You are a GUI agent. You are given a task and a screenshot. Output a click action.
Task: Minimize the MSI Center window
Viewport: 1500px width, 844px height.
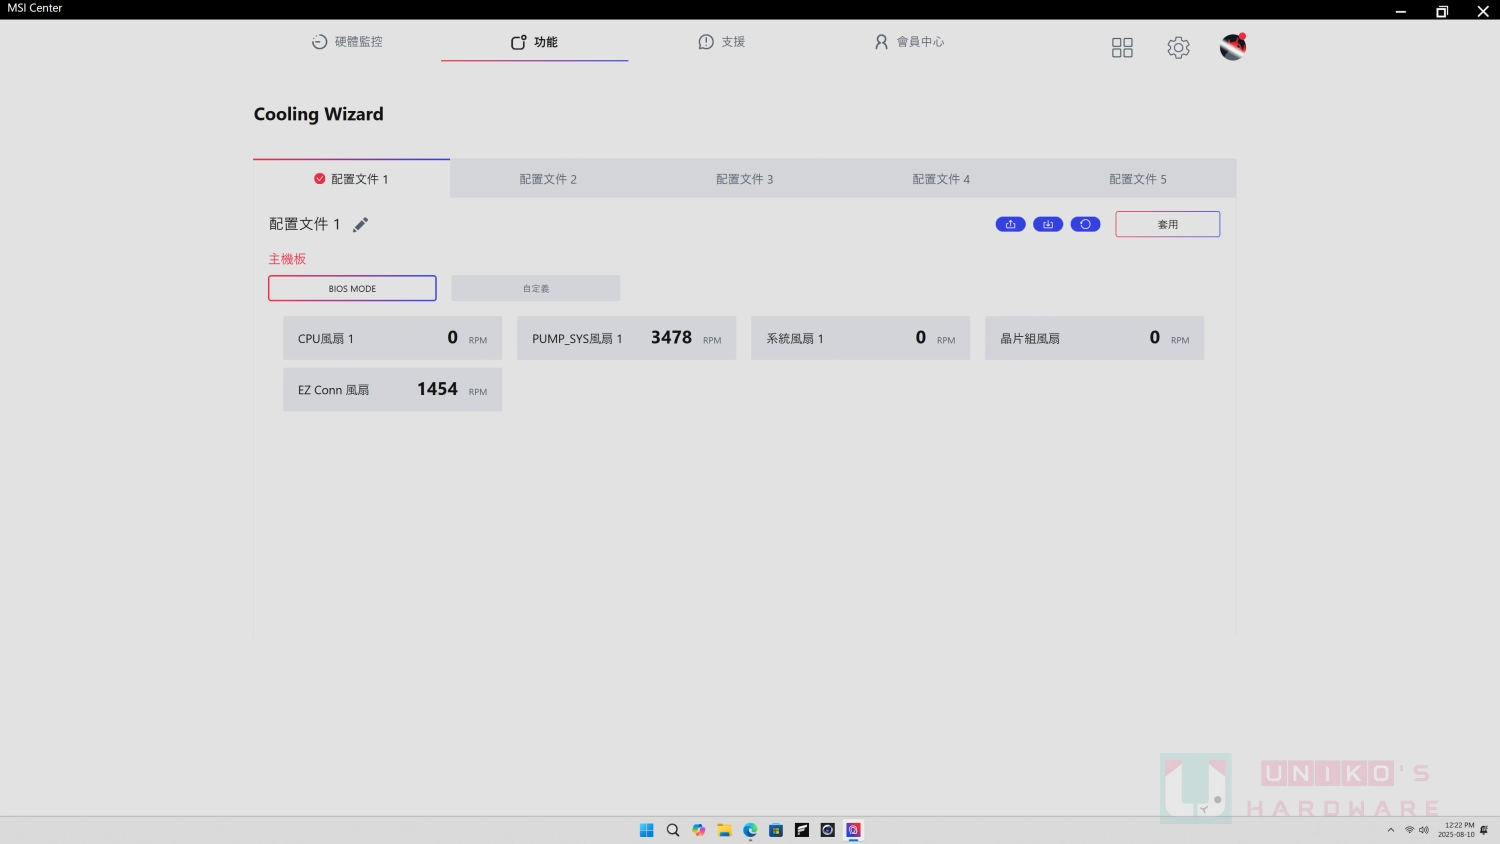point(1401,11)
